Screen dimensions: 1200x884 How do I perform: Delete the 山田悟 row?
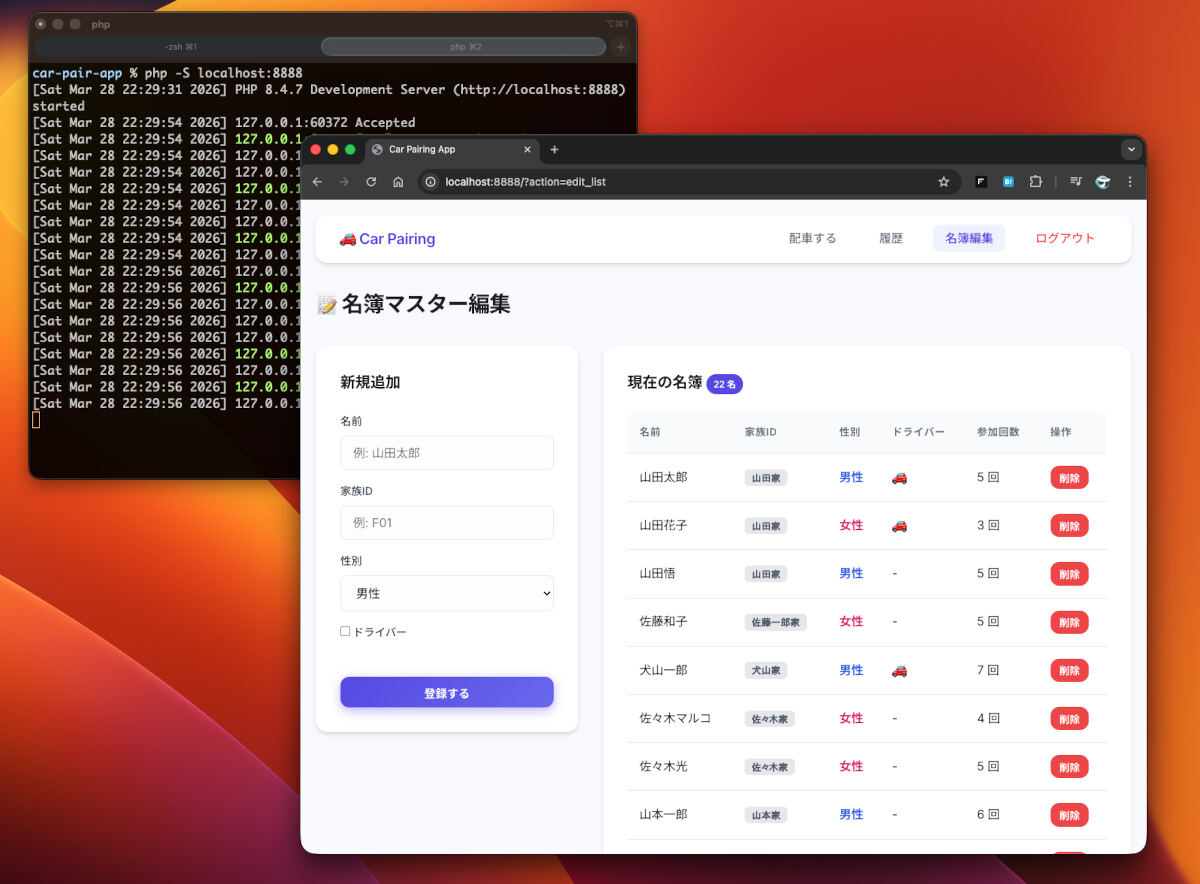click(x=1069, y=574)
